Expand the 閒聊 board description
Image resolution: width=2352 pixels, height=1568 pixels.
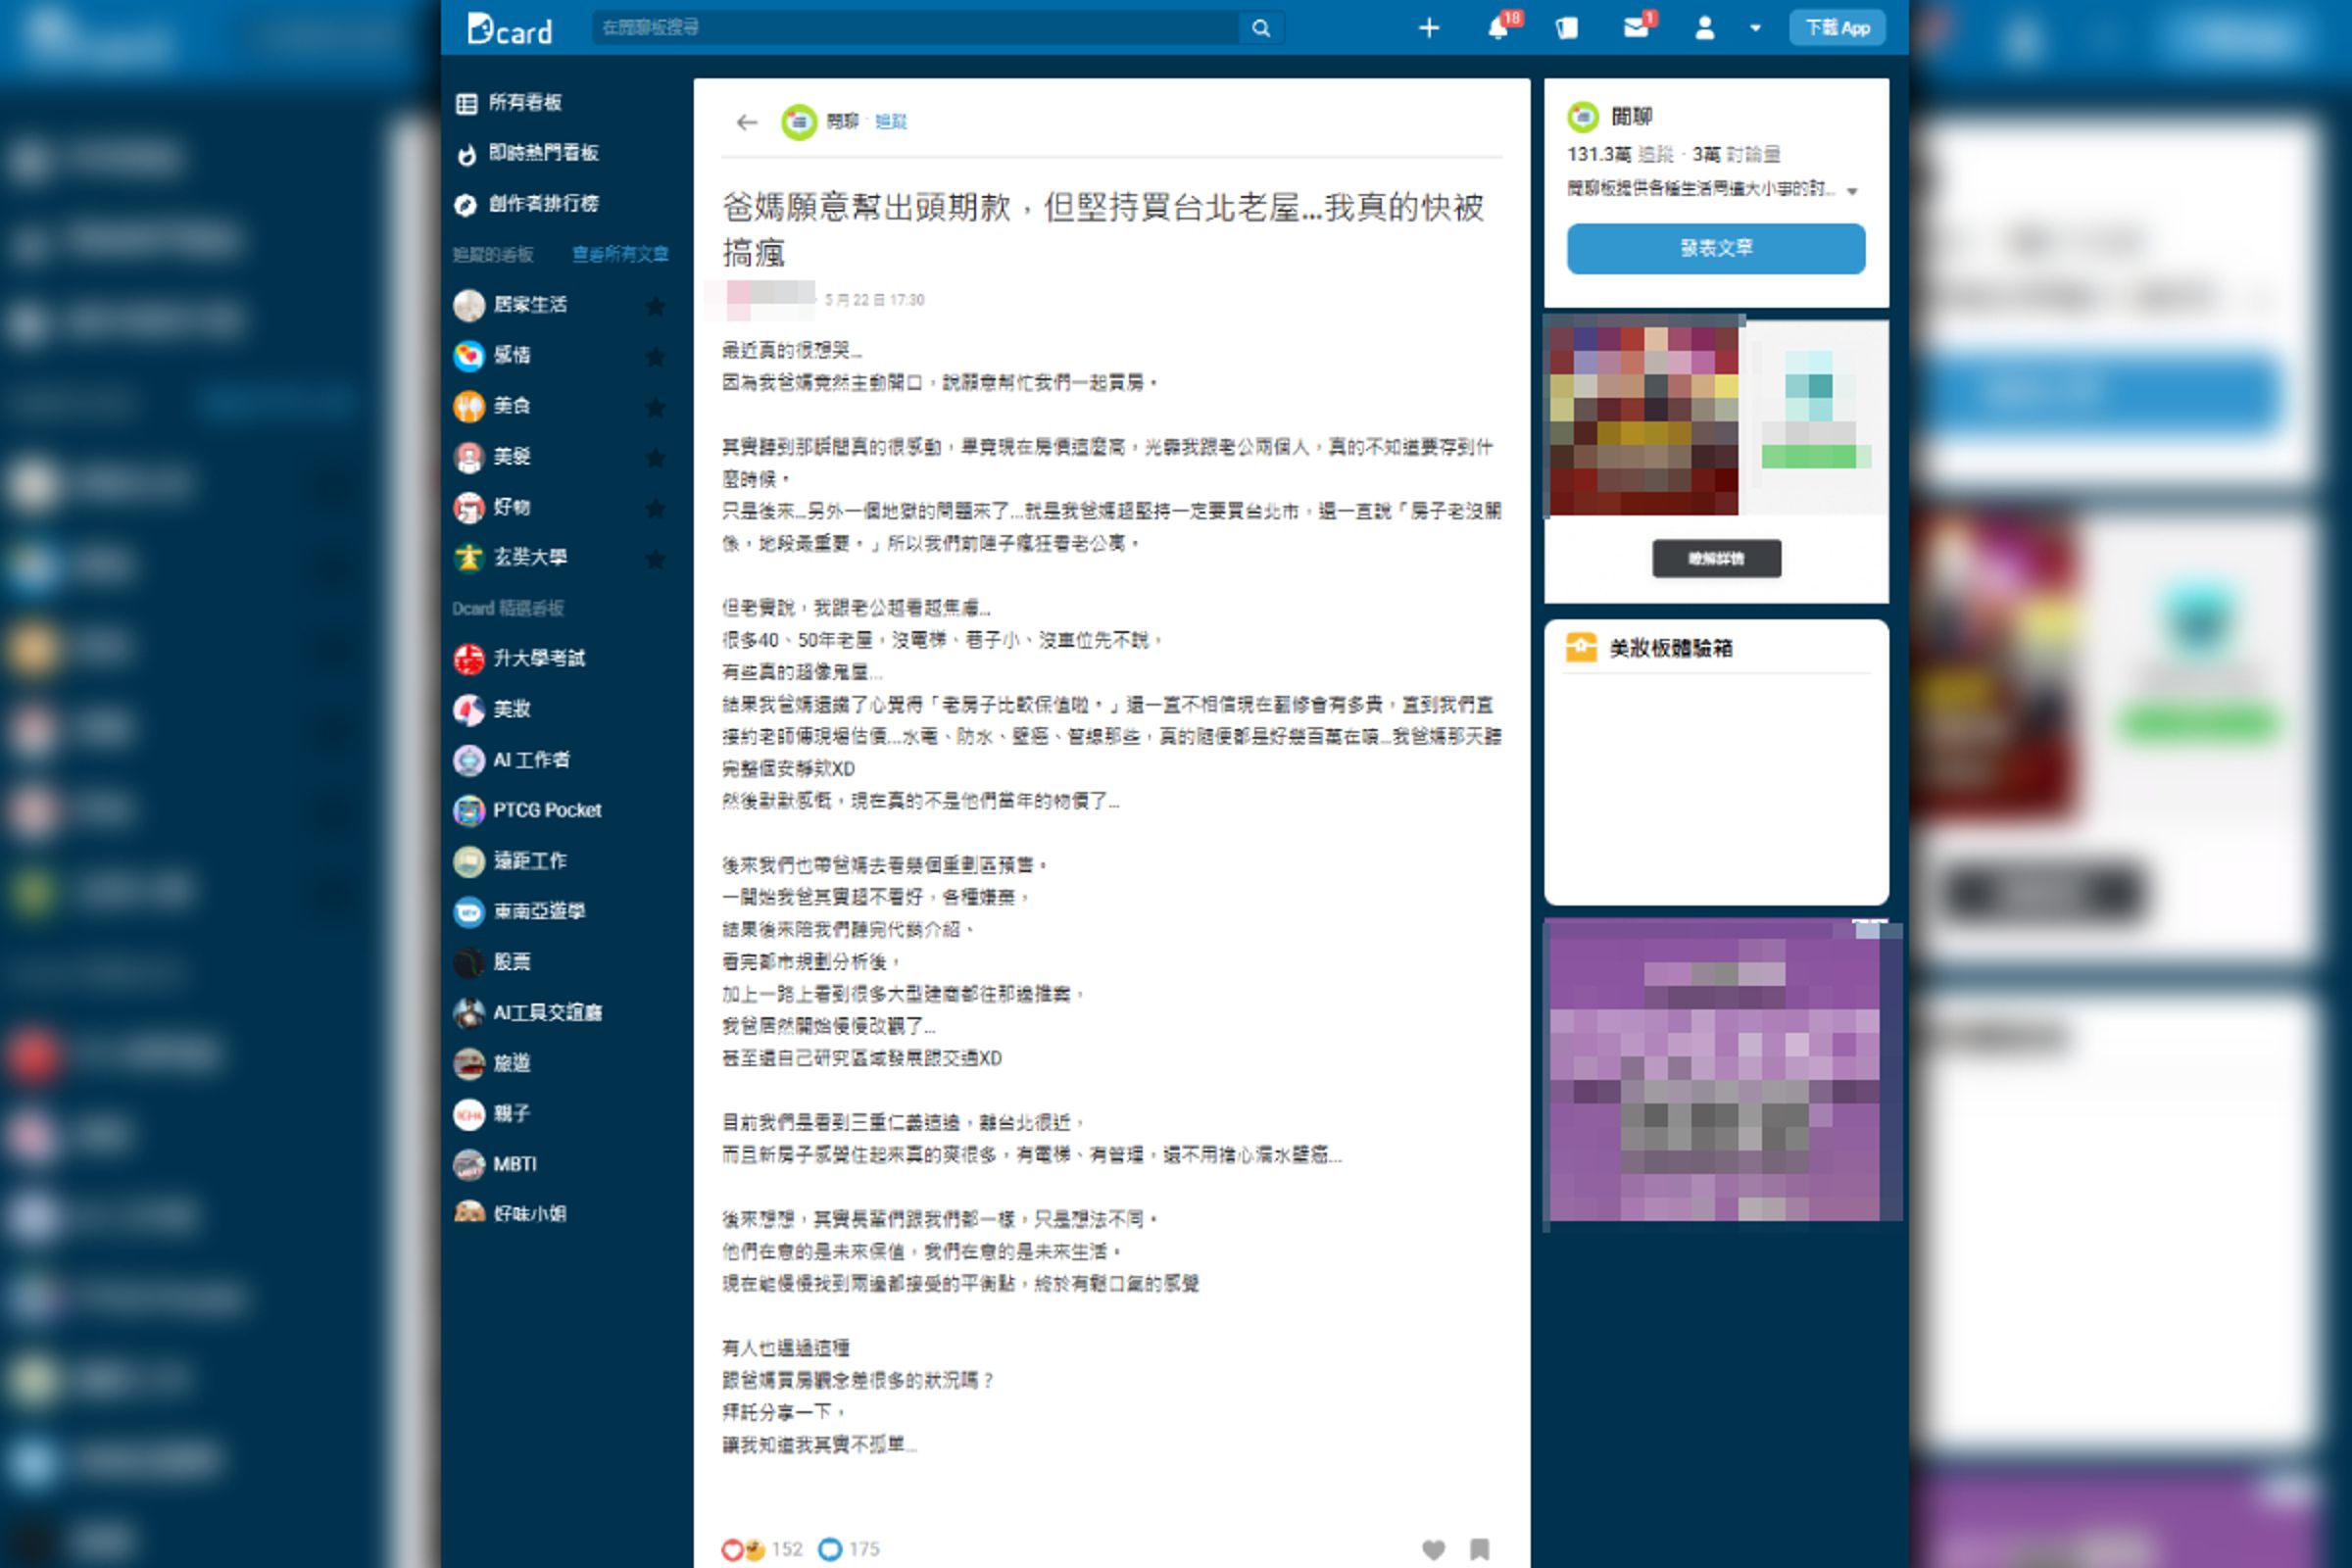pos(1852,191)
